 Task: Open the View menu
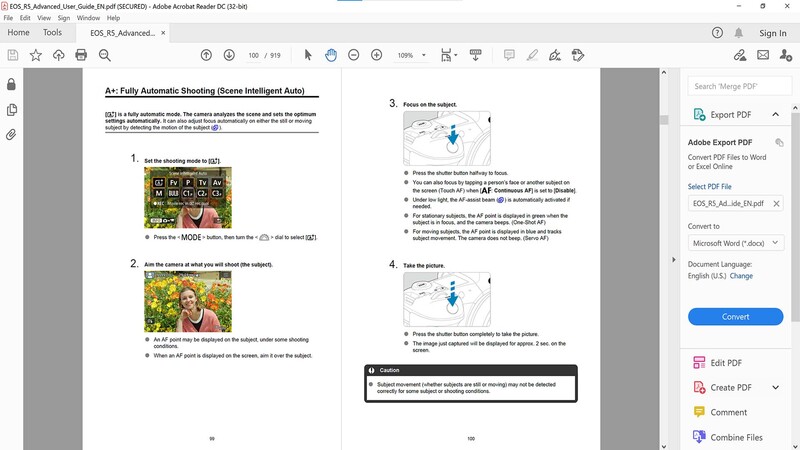pyautogui.click(x=44, y=18)
